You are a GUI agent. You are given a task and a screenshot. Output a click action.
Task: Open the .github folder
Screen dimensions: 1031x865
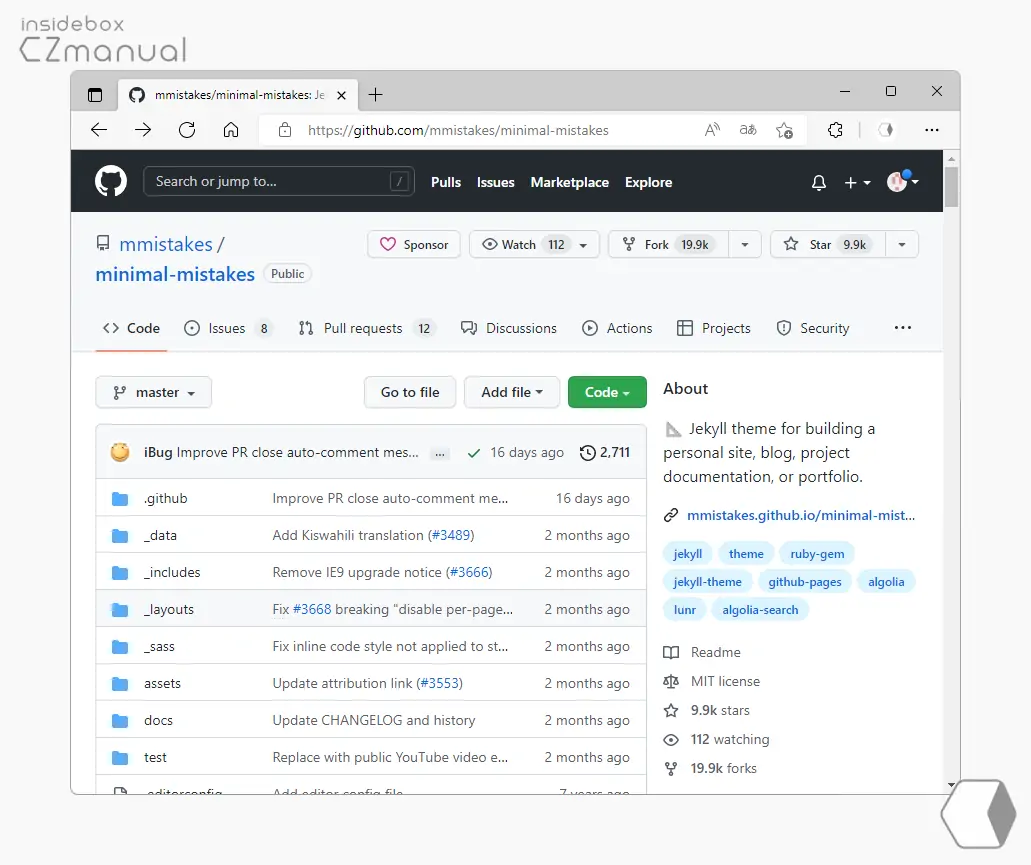[166, 498]
